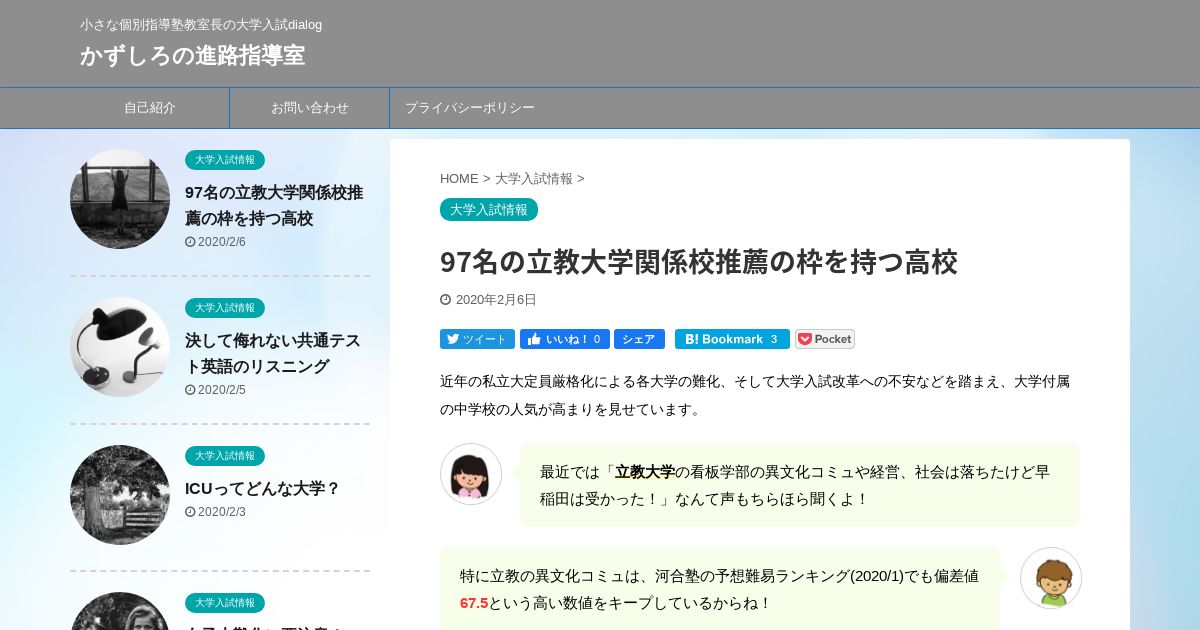
Task: Open the 自己紹介 menu item
Action: point(150,108)
